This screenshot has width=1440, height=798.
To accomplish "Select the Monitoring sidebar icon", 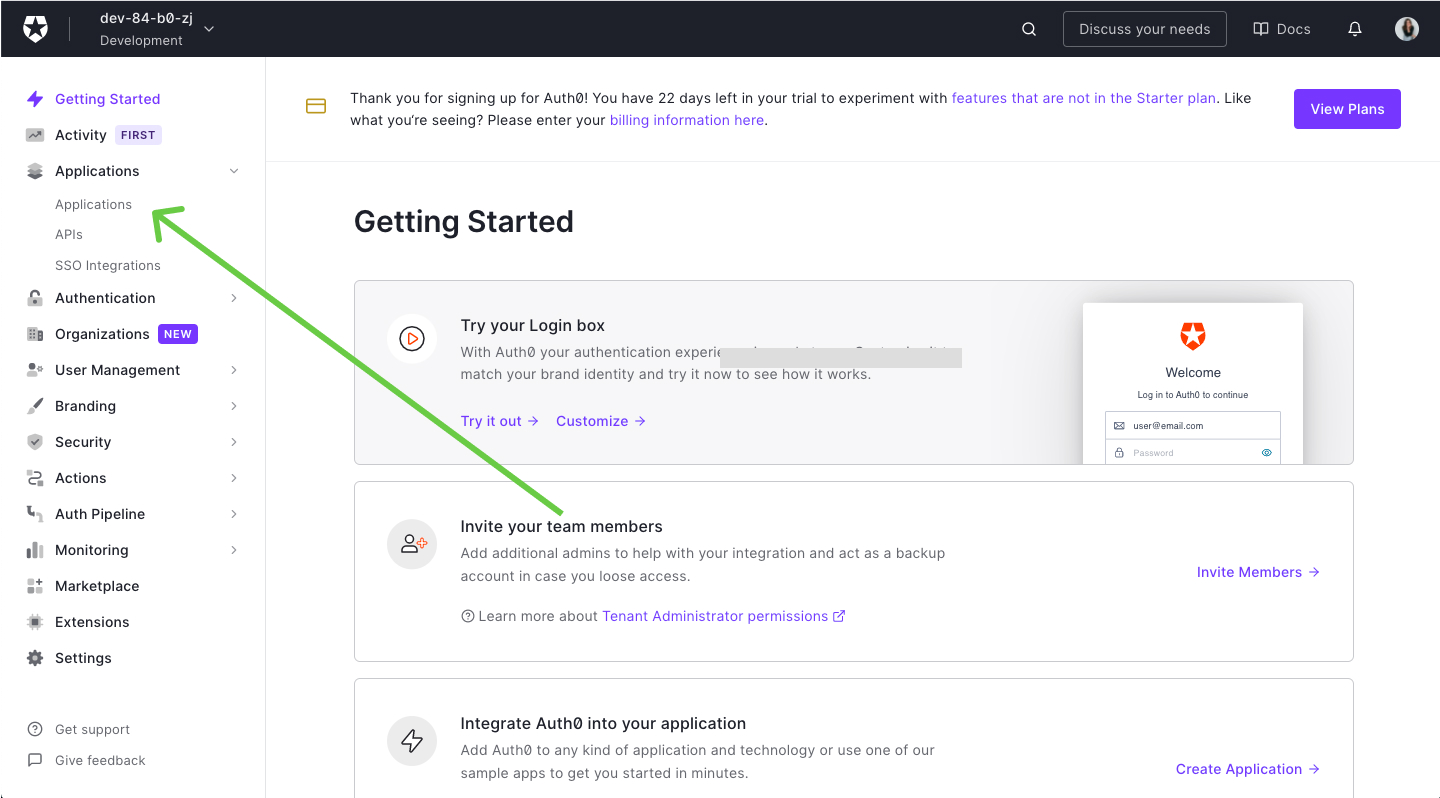I will [33, 549].
